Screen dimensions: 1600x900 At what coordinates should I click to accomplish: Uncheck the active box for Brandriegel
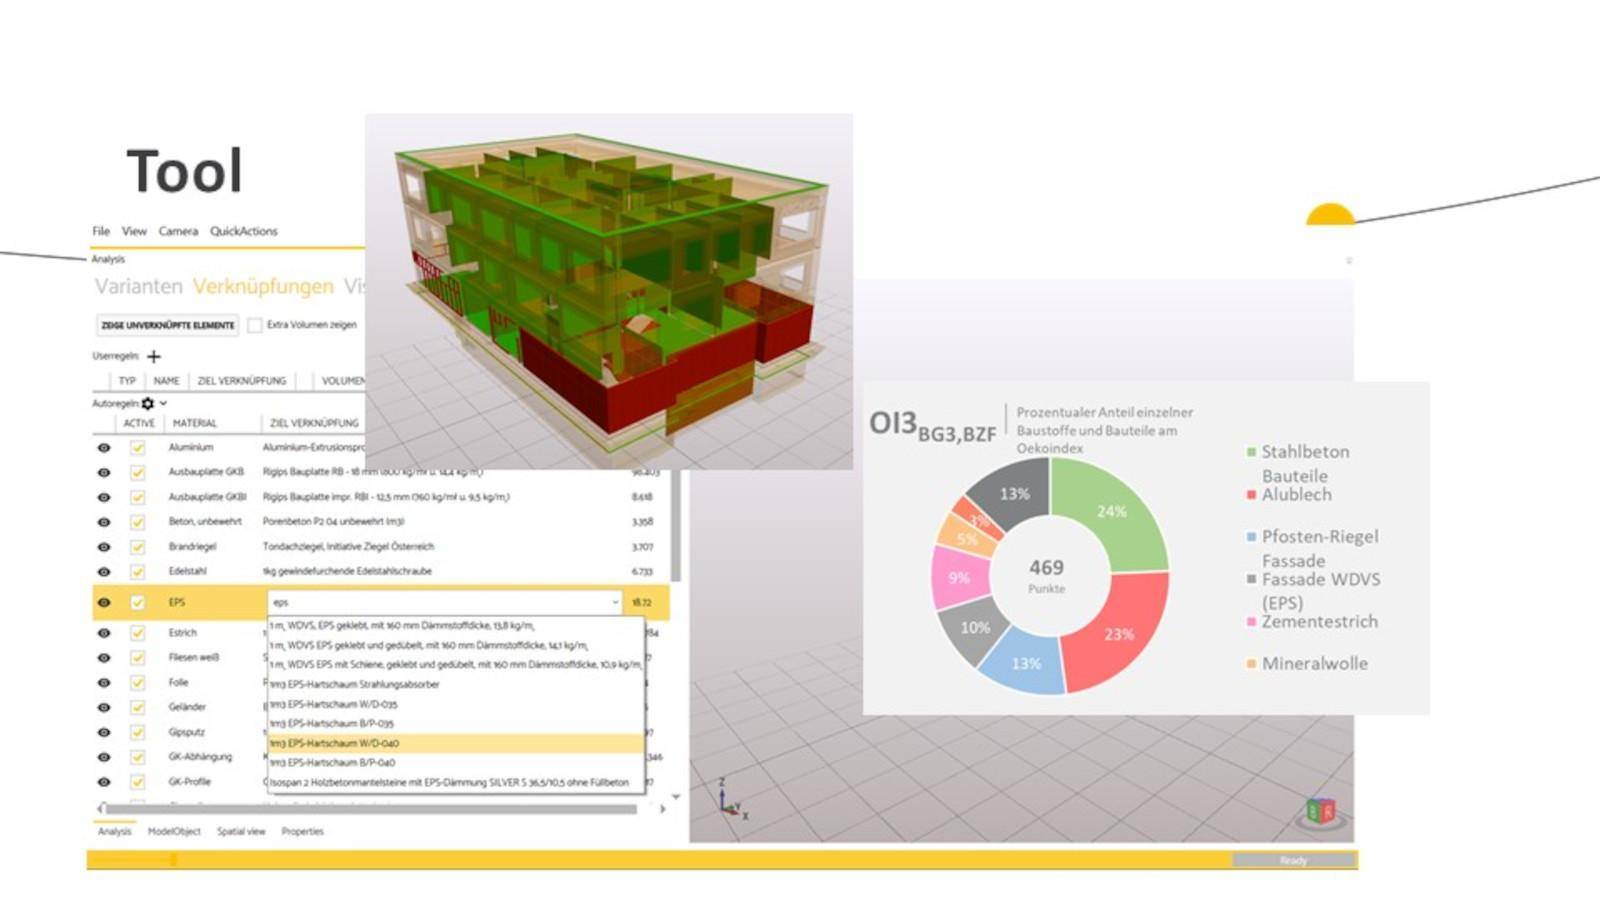138,547
